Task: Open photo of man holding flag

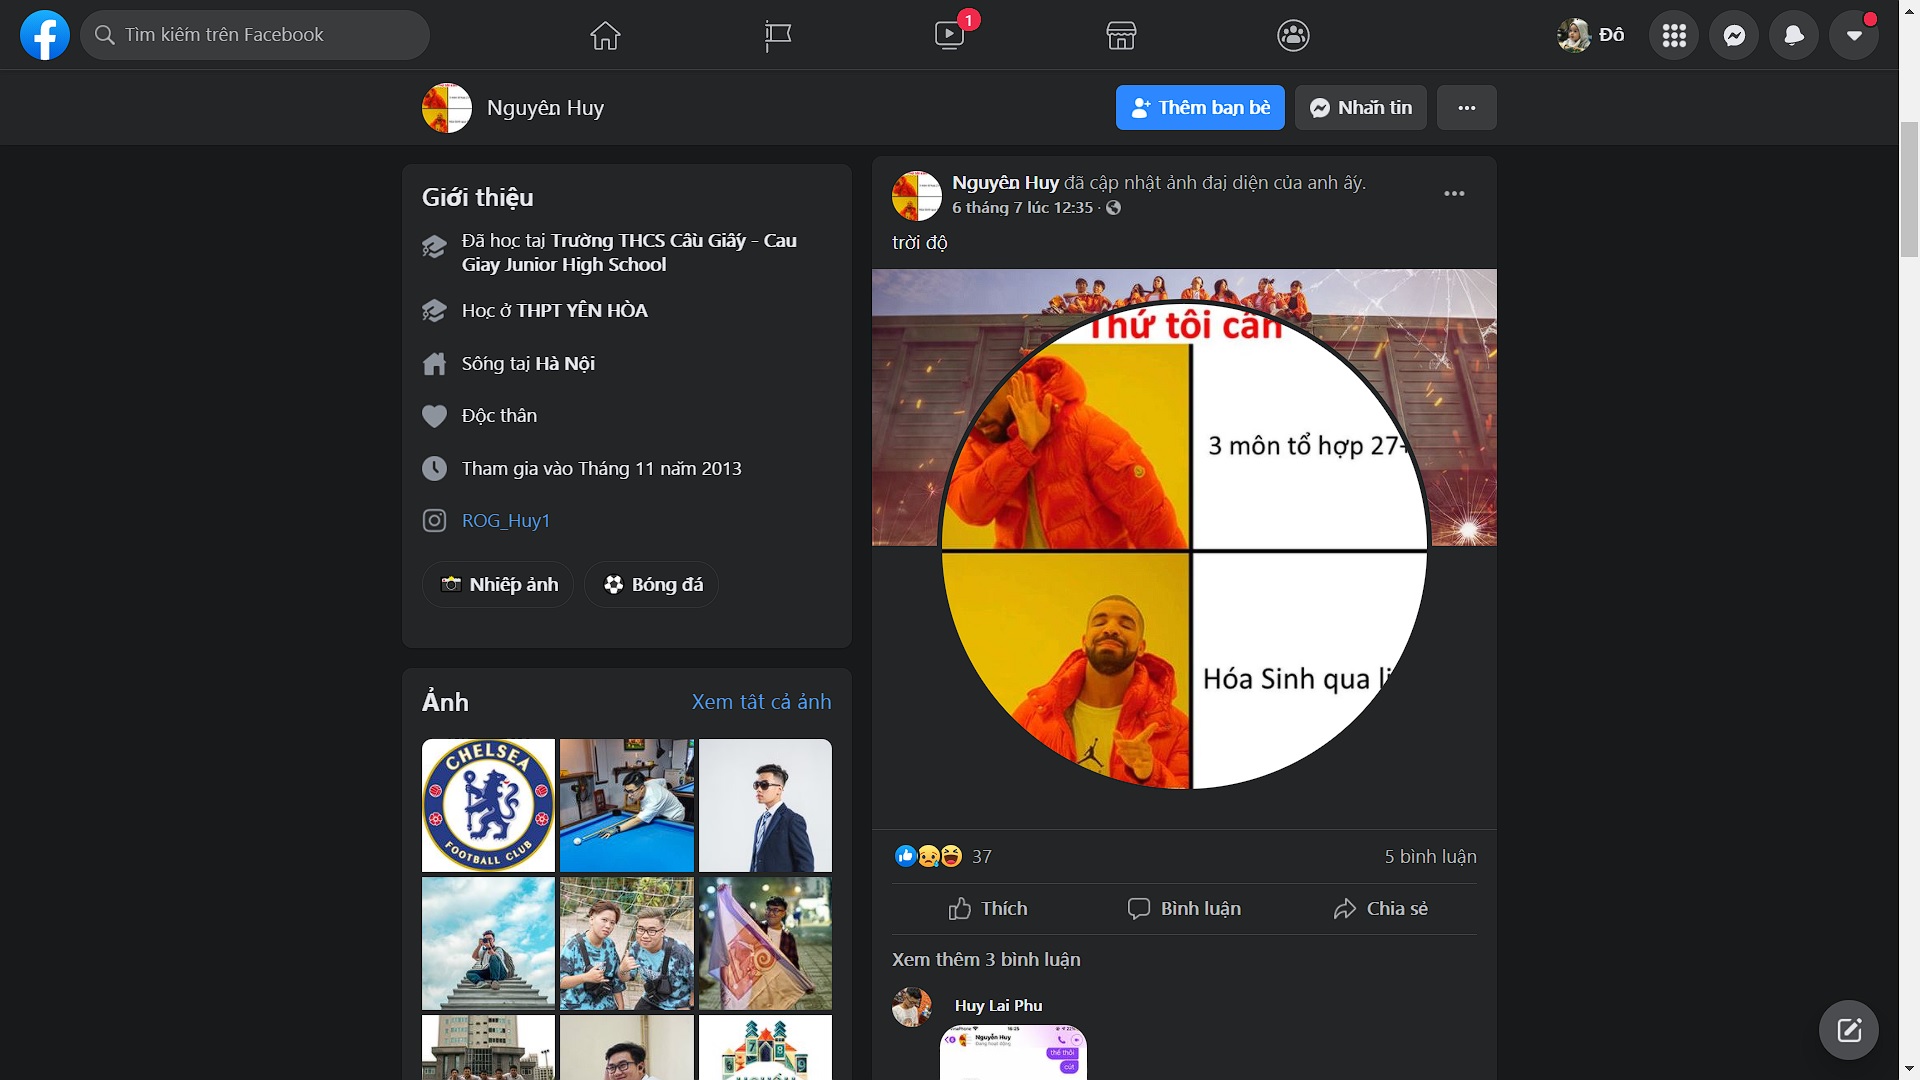Action: [x=765, y=943]
